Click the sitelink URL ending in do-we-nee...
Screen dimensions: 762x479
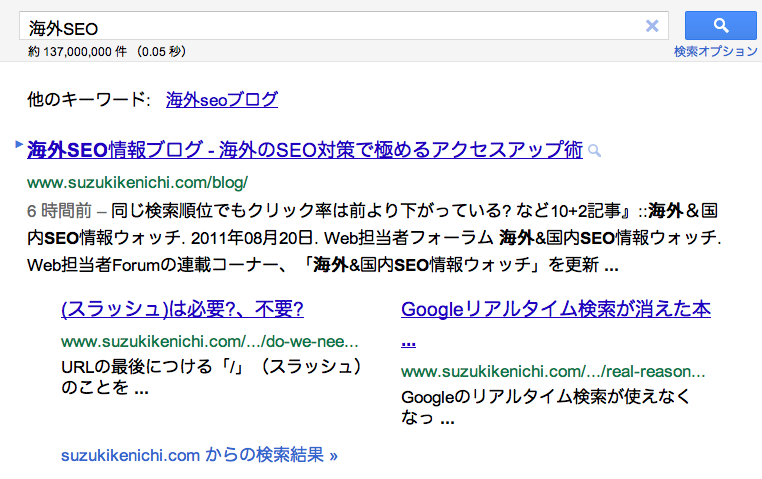210,342
